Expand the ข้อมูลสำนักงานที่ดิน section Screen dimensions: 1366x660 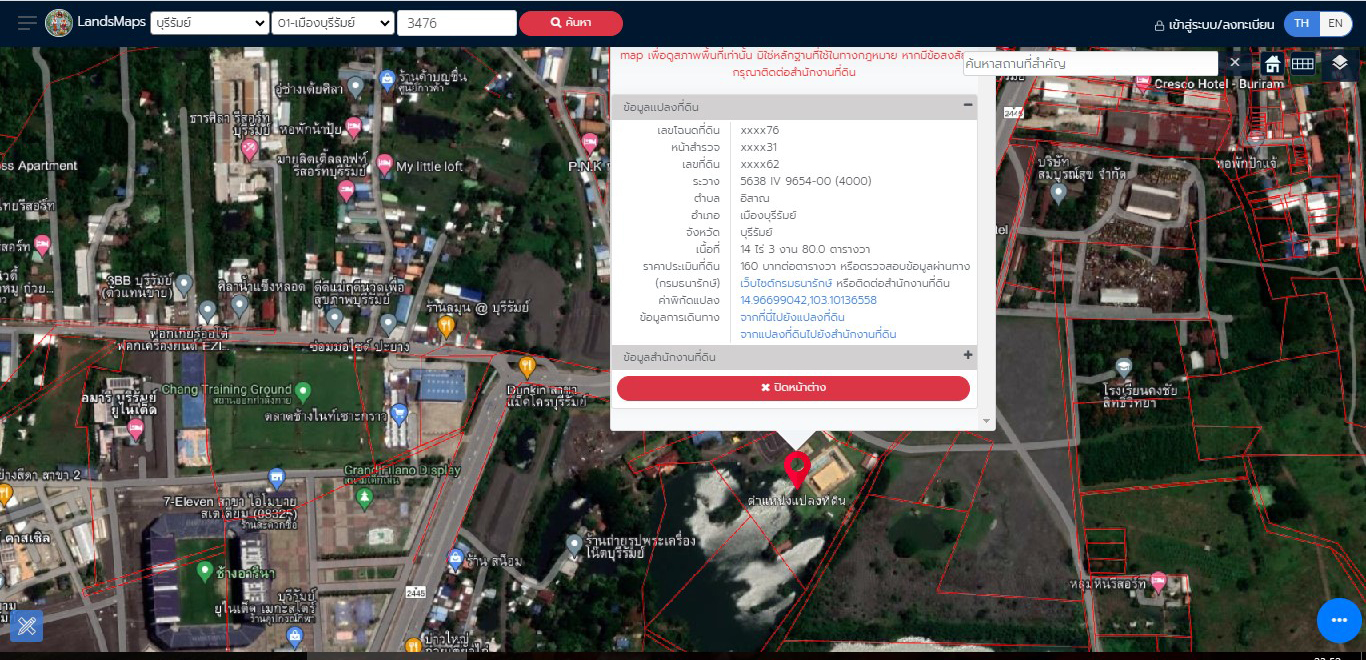[x=967, y=356]
